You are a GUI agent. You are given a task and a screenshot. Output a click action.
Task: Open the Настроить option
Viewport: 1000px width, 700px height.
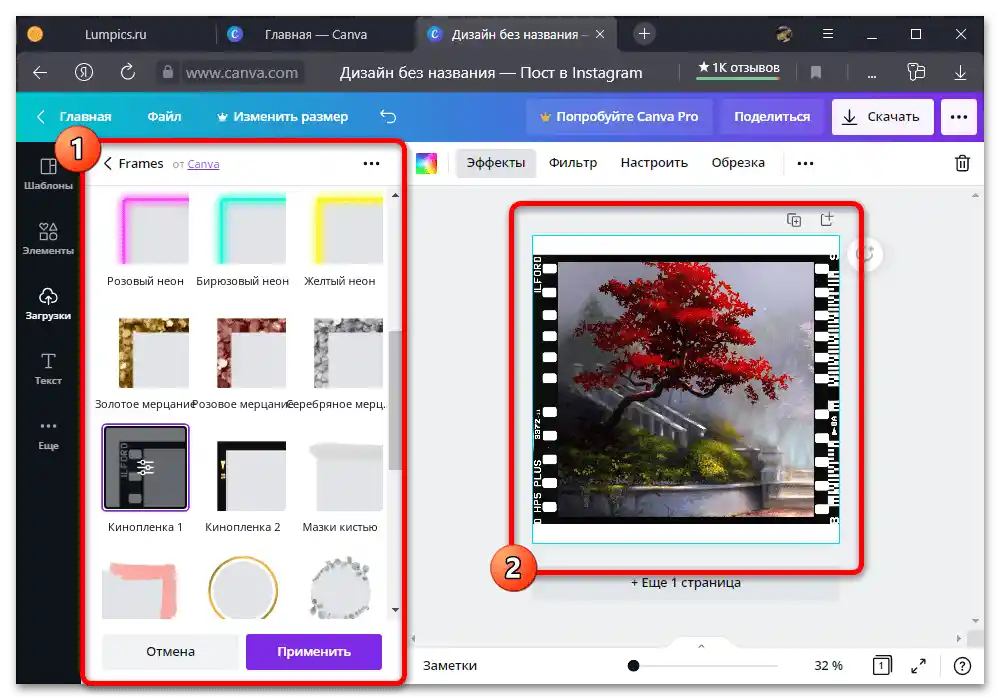click(x=654, y=163)
